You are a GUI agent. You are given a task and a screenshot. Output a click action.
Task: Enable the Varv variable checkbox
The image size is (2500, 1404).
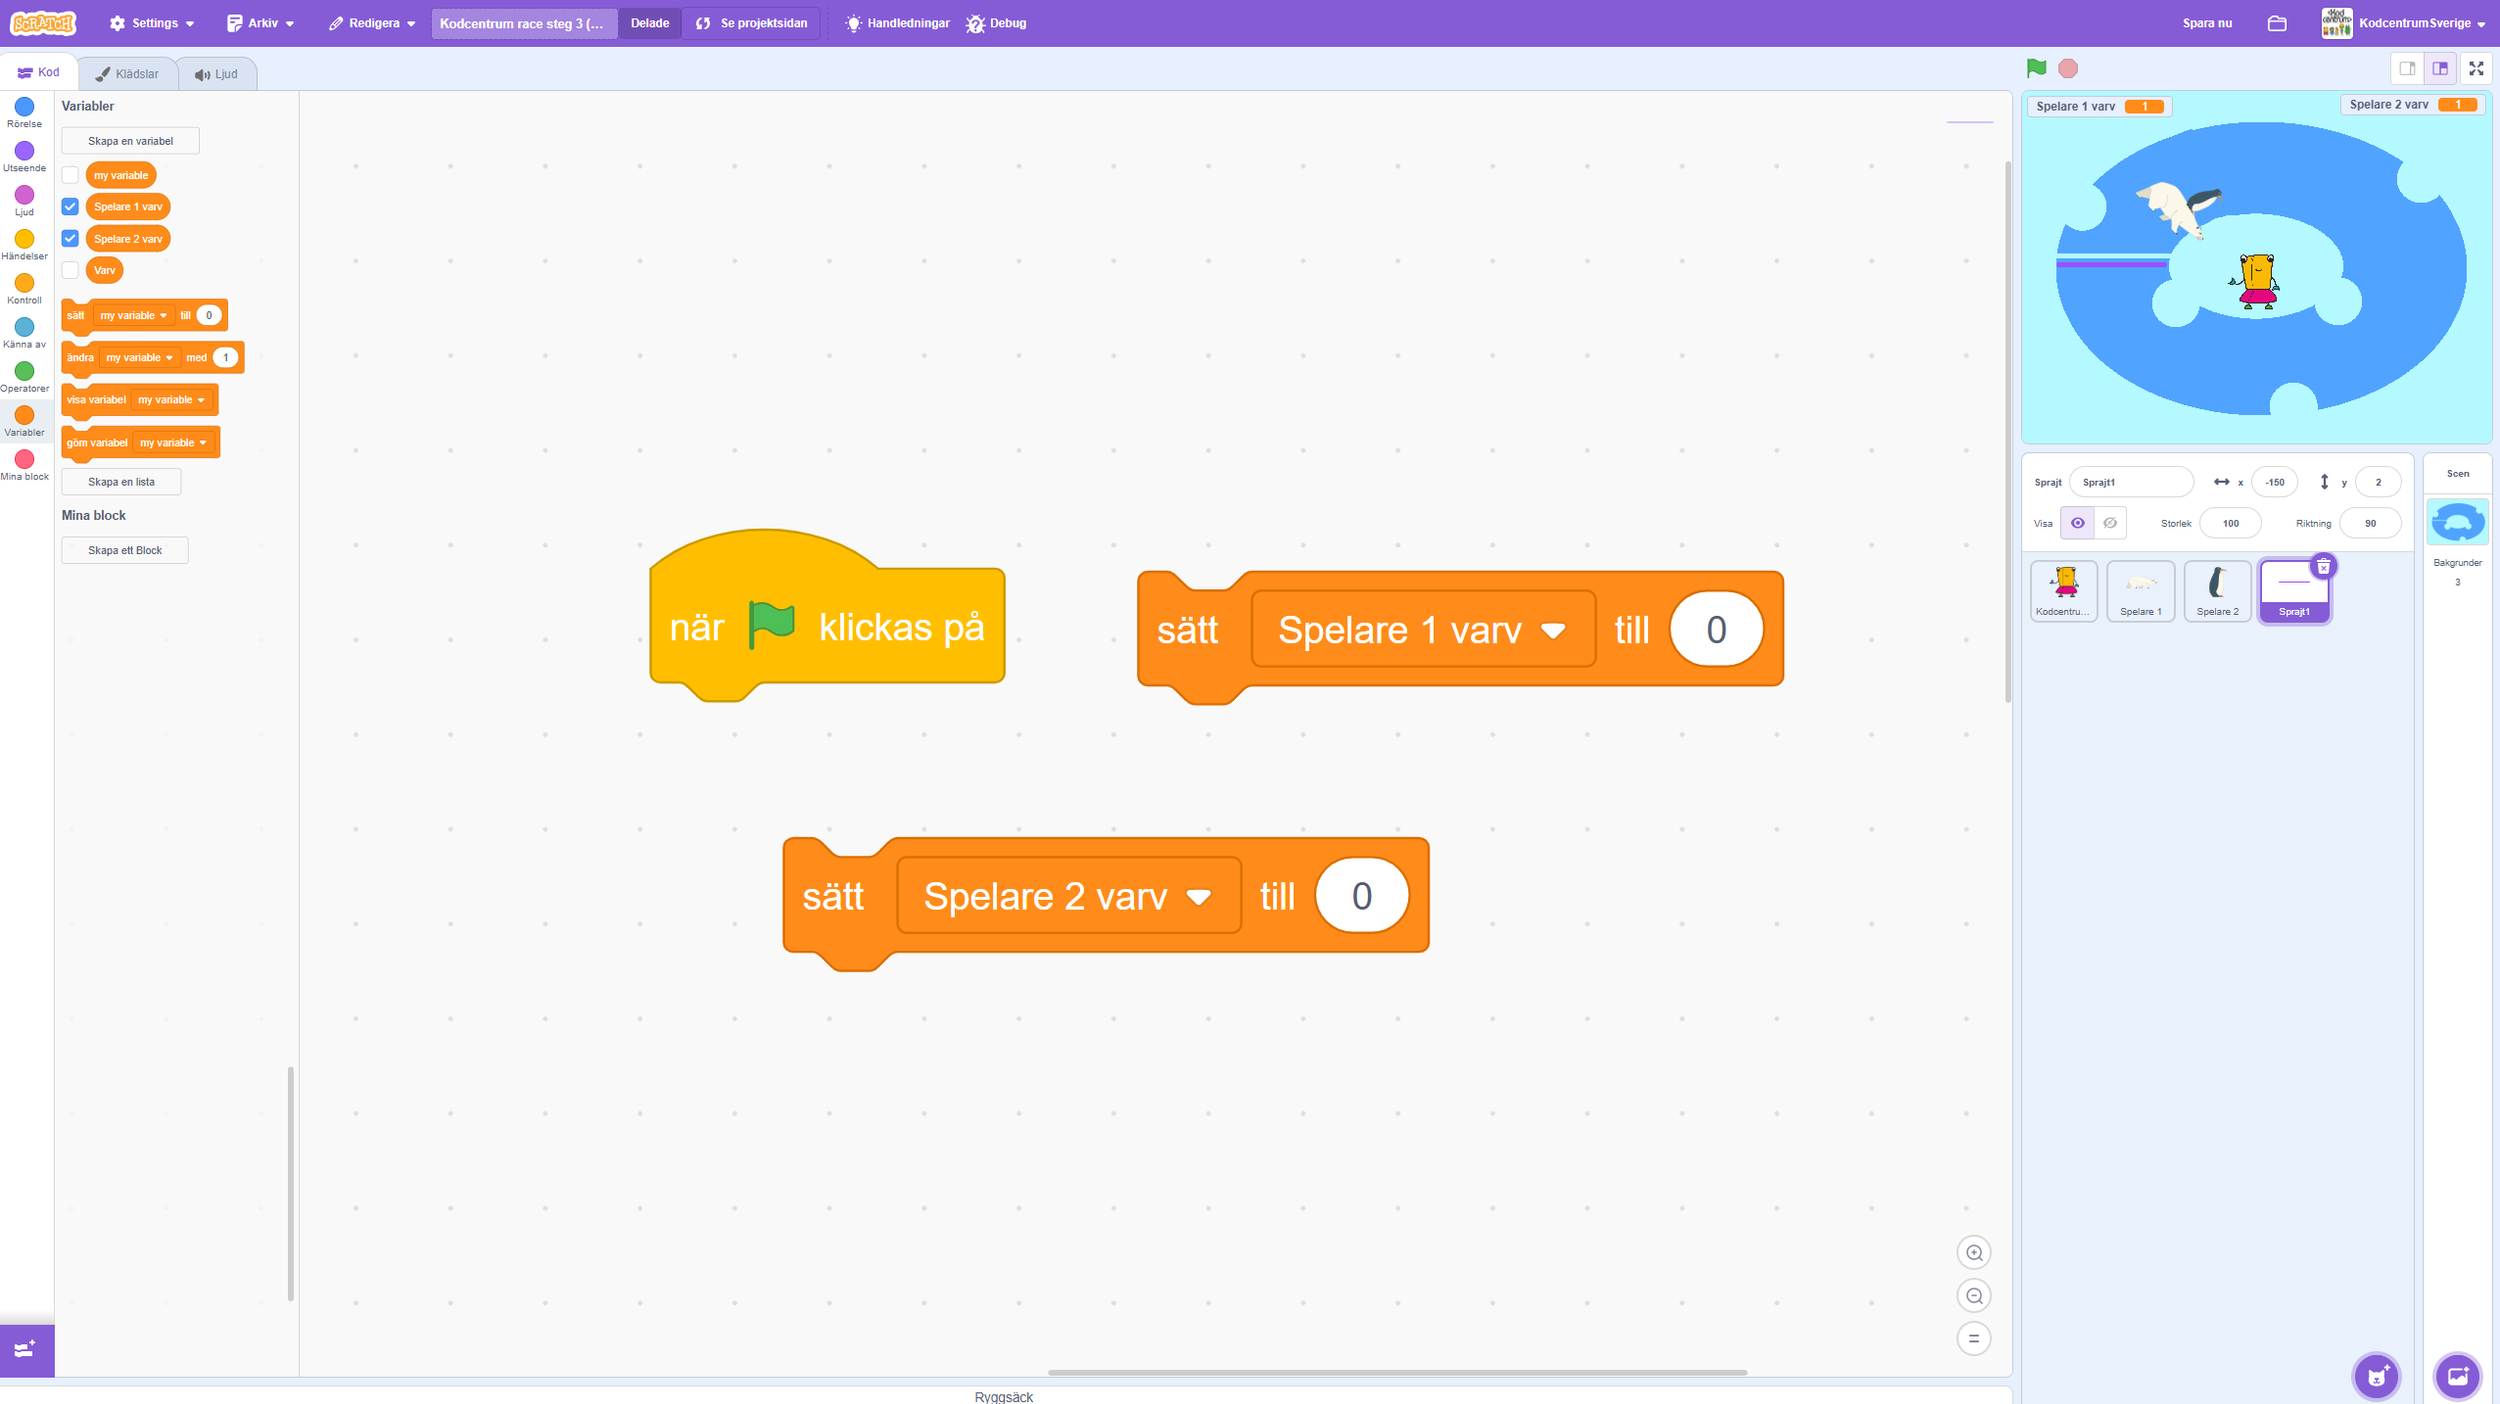tap(70, 270)
